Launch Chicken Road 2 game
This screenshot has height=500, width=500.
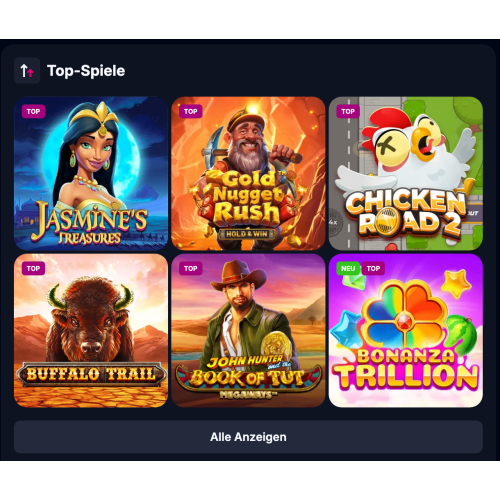point(406,173)
